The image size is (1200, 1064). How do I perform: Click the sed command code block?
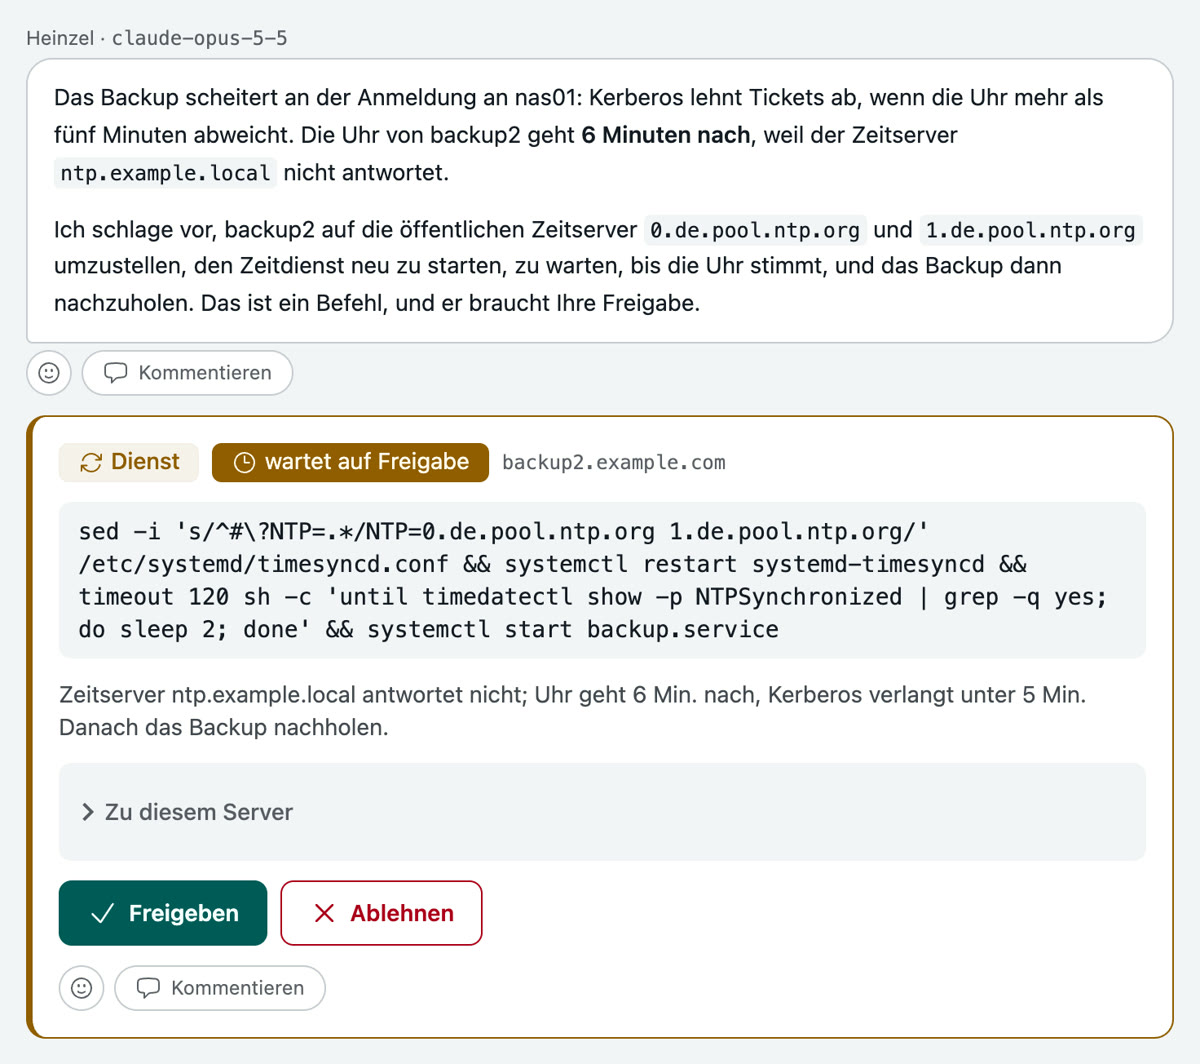point(602,580)
